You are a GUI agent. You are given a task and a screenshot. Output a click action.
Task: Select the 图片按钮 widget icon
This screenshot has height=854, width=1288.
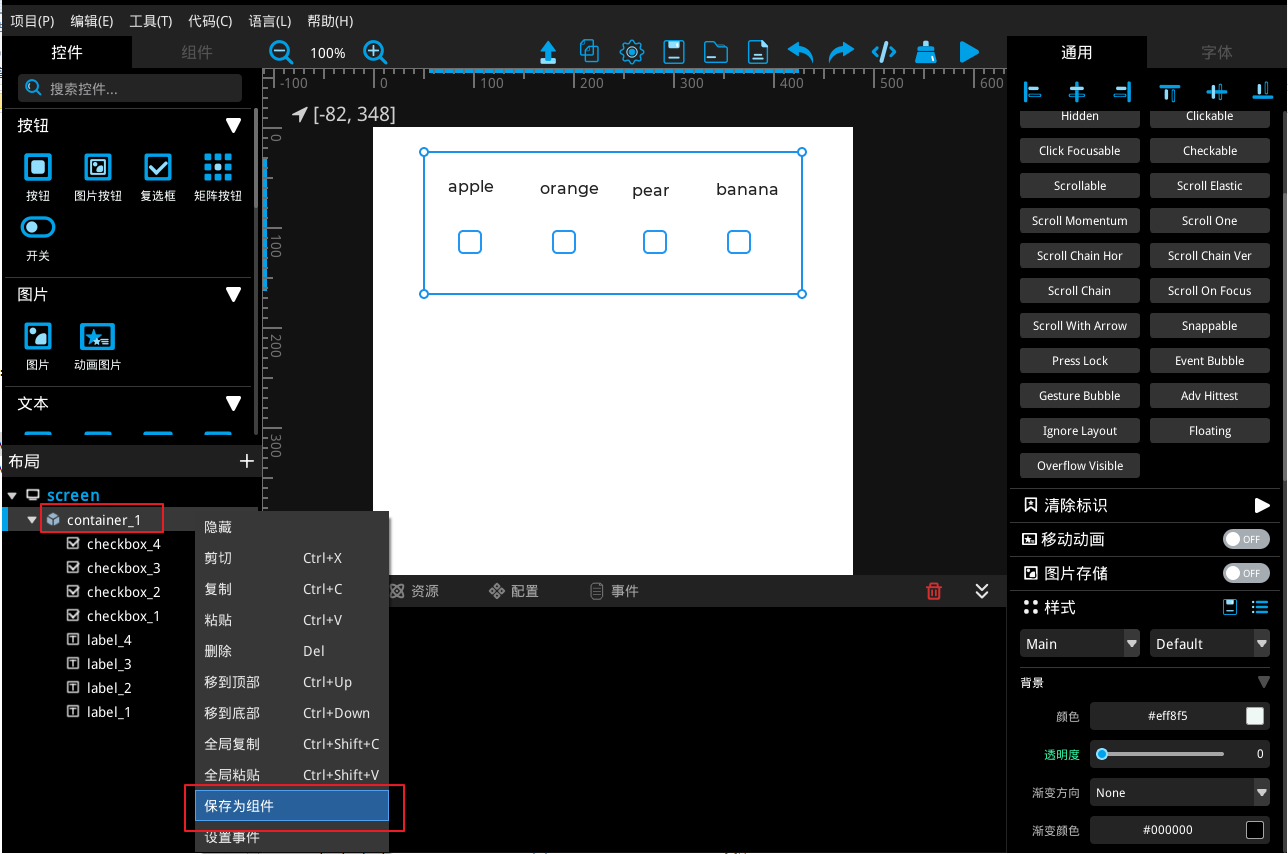pos(98,167)
